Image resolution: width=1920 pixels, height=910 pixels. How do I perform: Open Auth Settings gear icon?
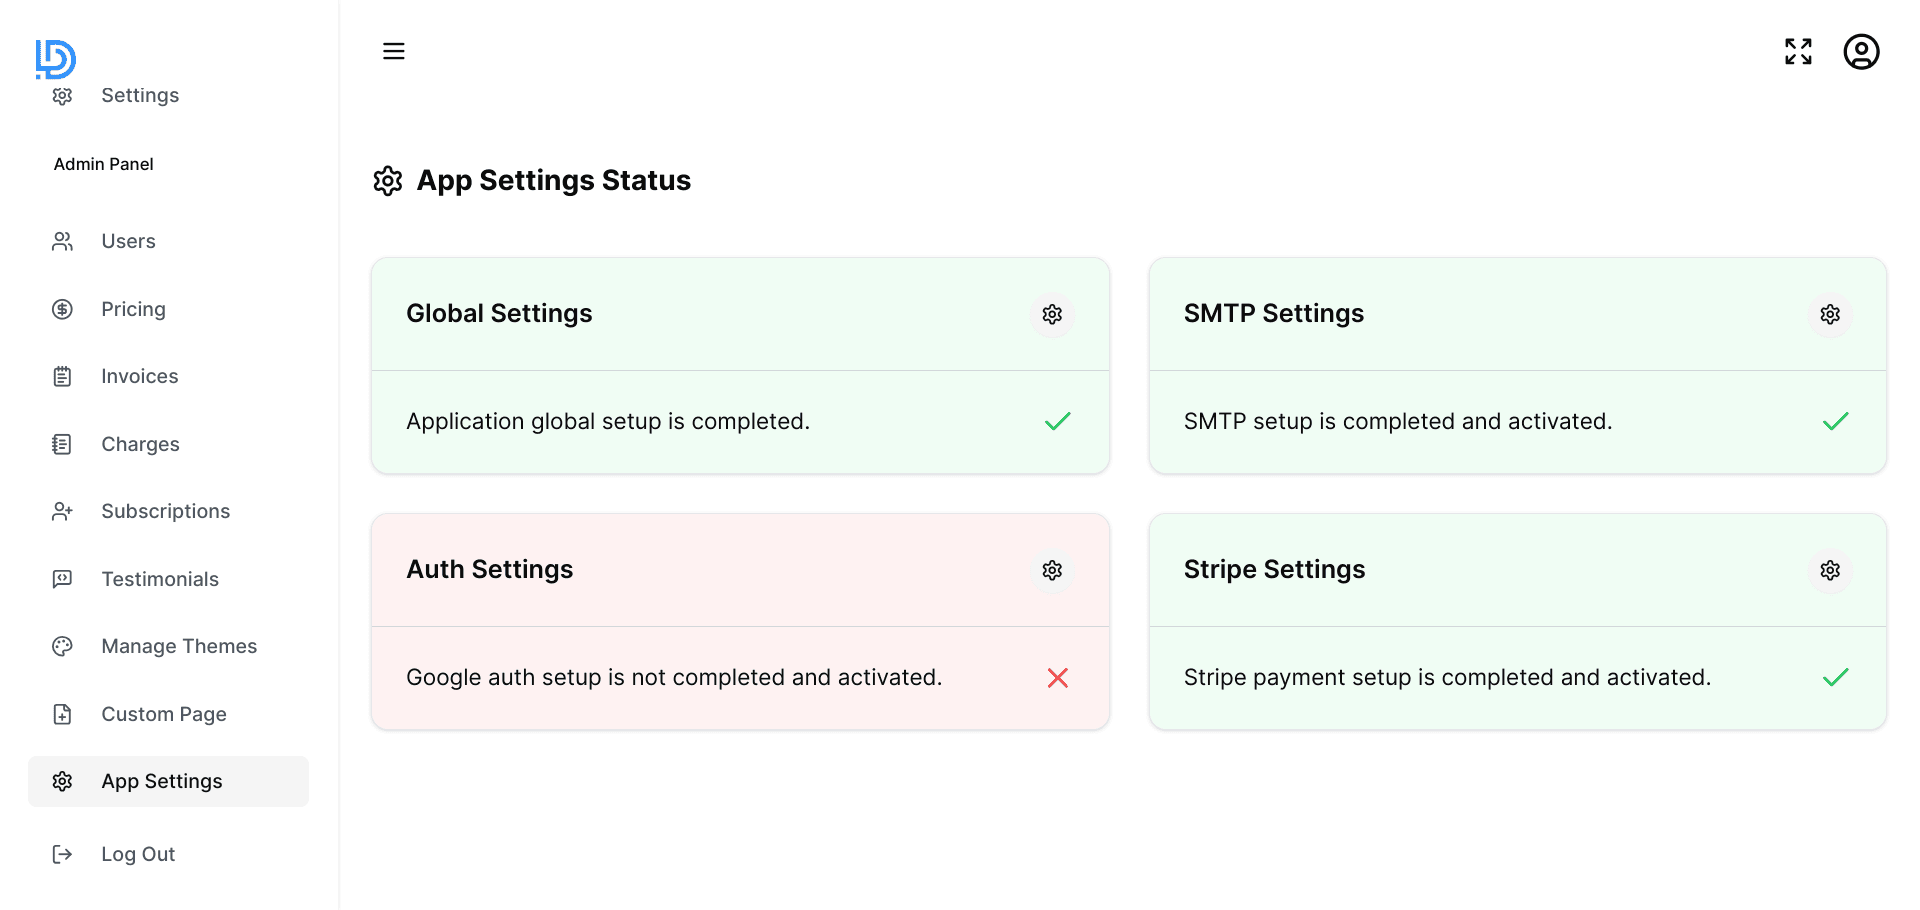tap(1052, 570)
